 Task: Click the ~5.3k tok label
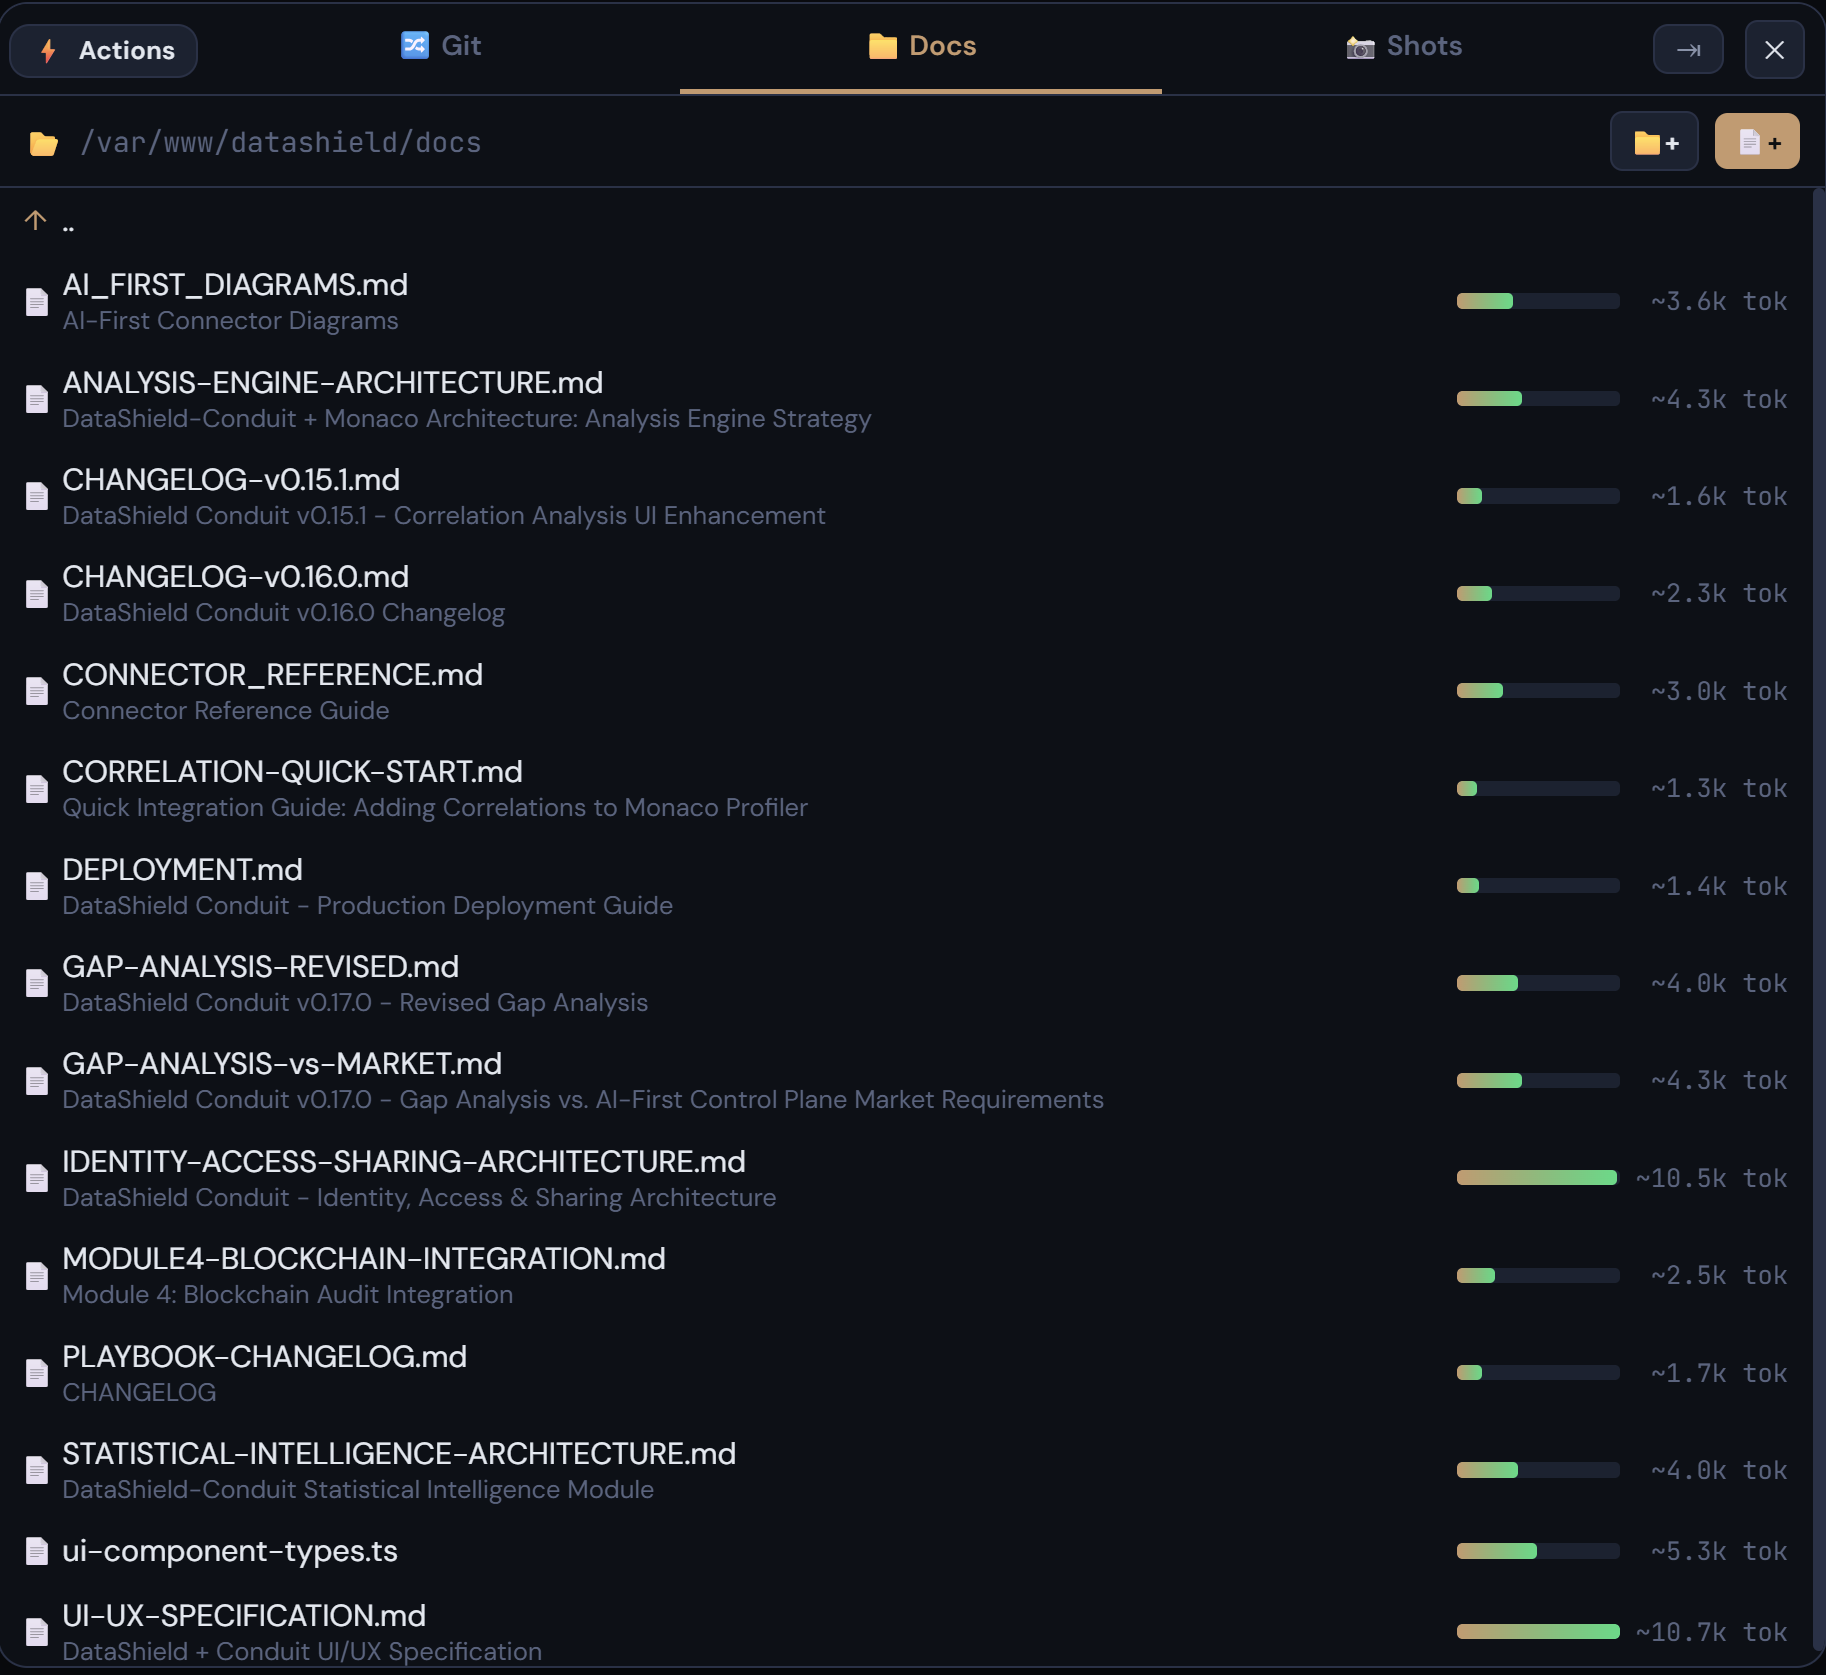point(1719,1551)
